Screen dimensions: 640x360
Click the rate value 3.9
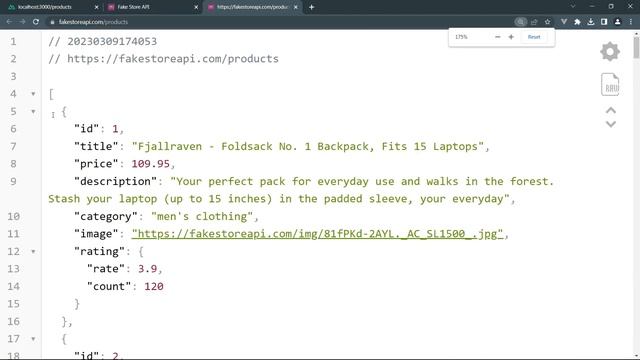pos(147,269)
